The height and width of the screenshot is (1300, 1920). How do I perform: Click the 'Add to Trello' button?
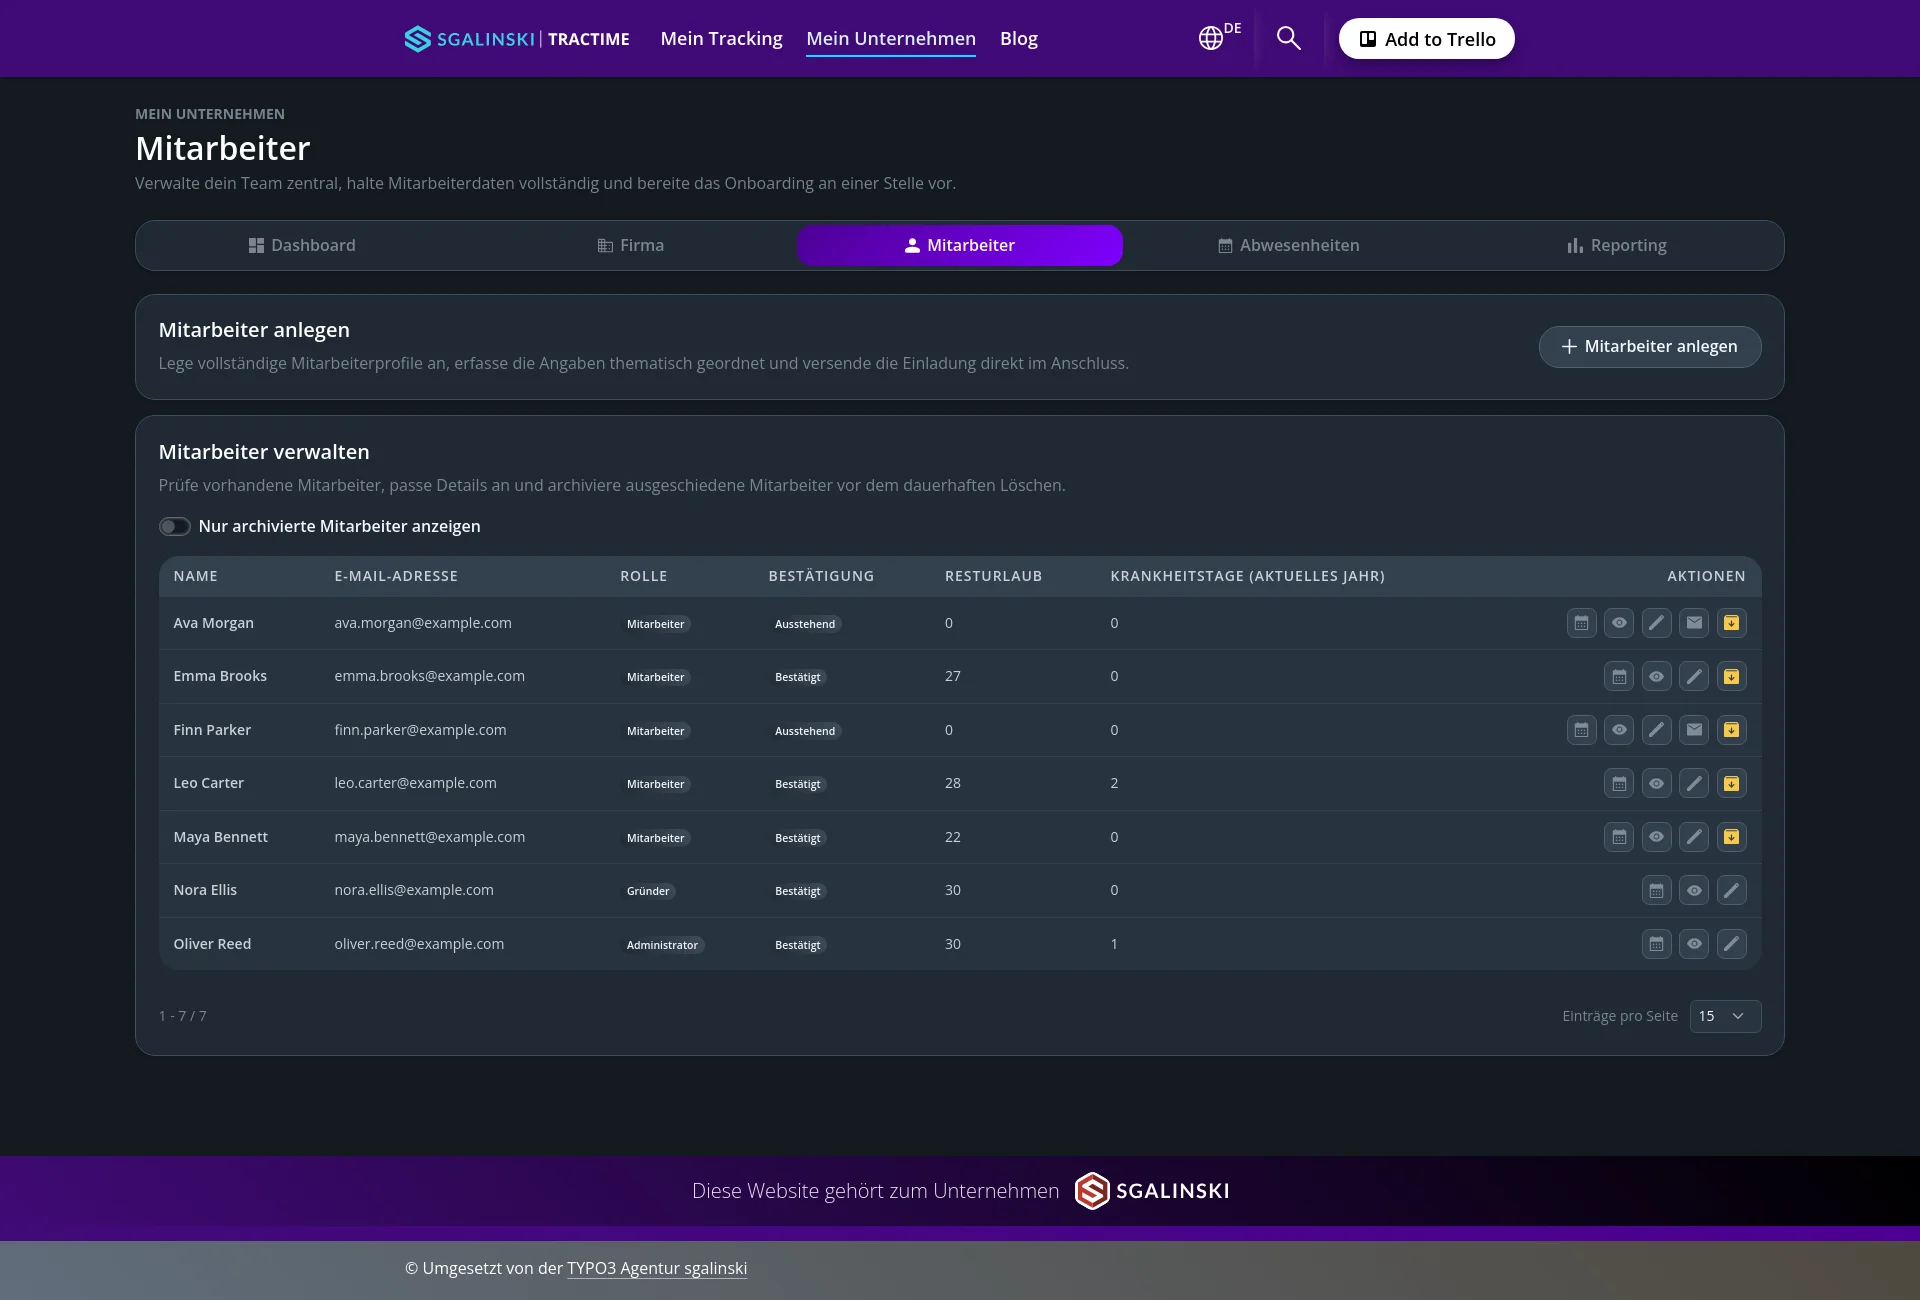[1426, 39]
